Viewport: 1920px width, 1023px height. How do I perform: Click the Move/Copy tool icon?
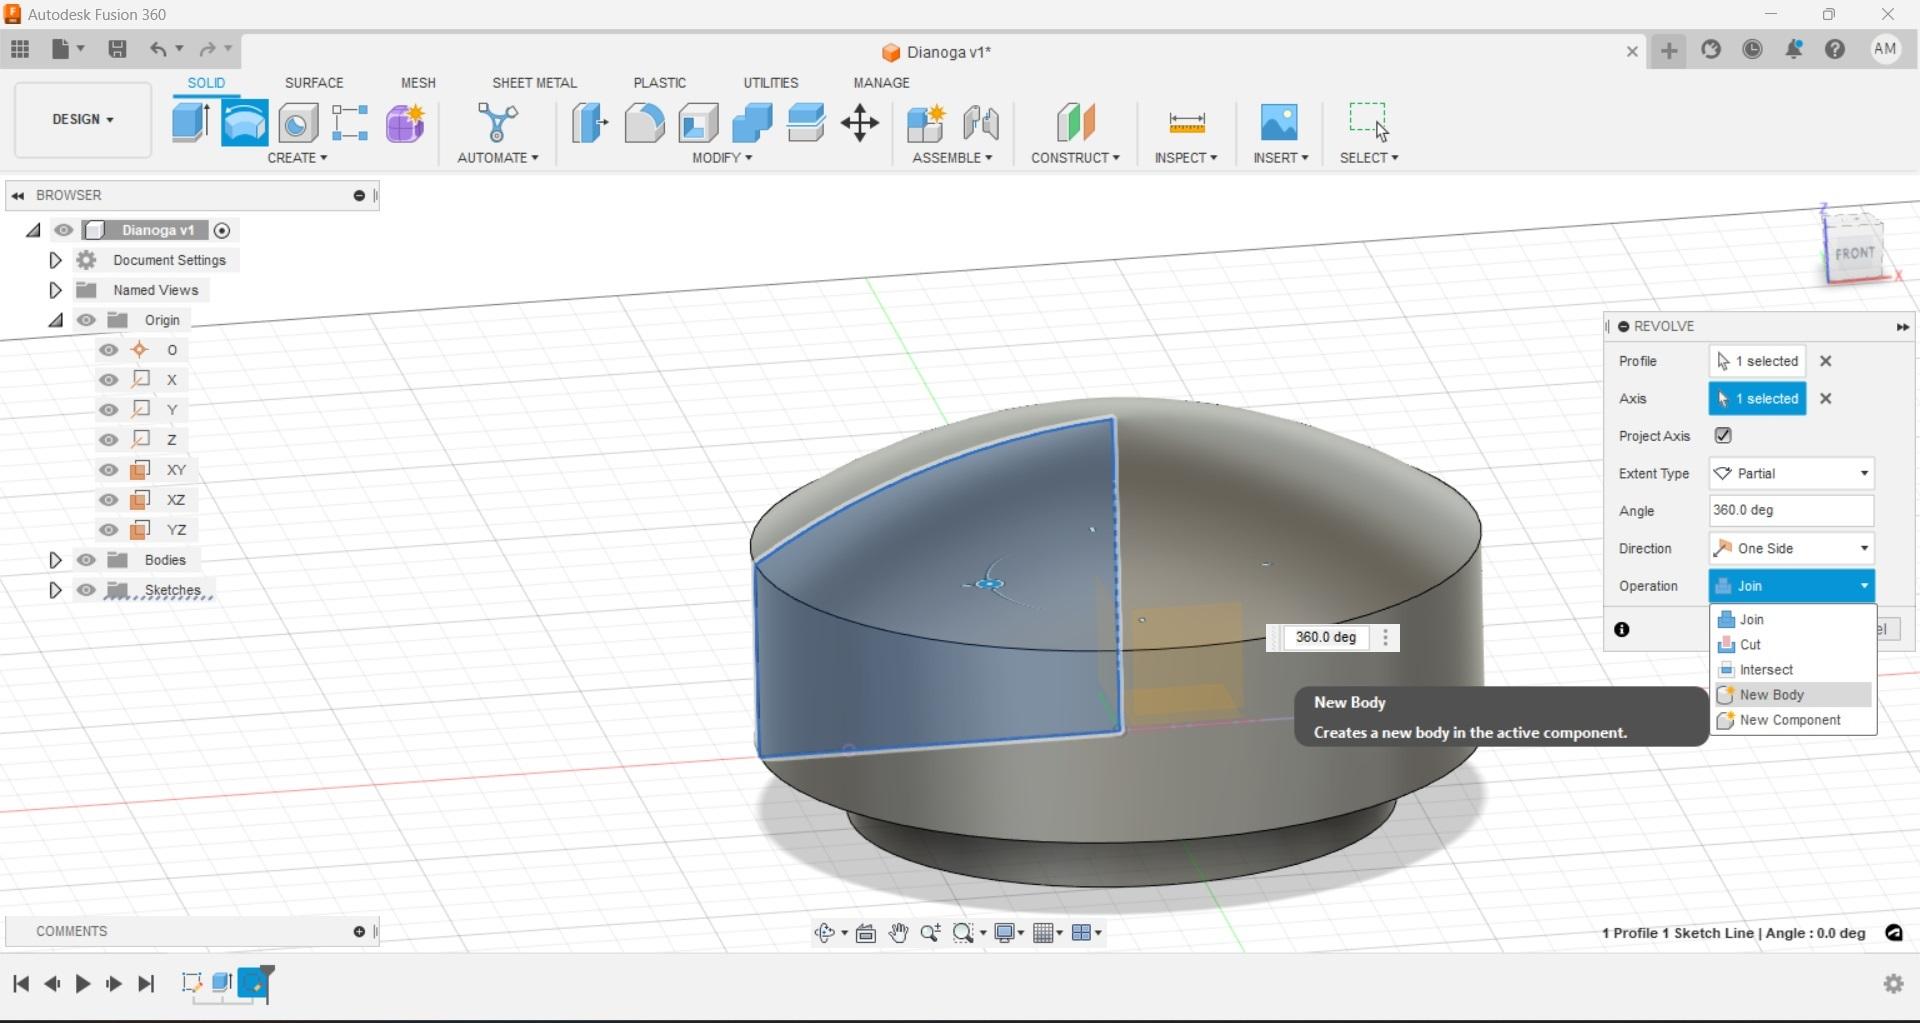[x=860, y=123]
